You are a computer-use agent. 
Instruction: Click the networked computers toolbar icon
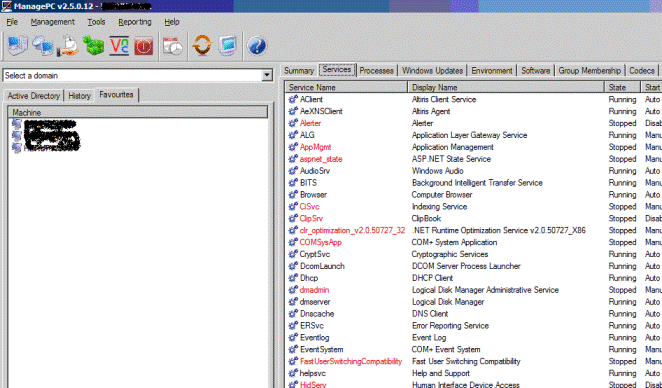pos(43,46)
